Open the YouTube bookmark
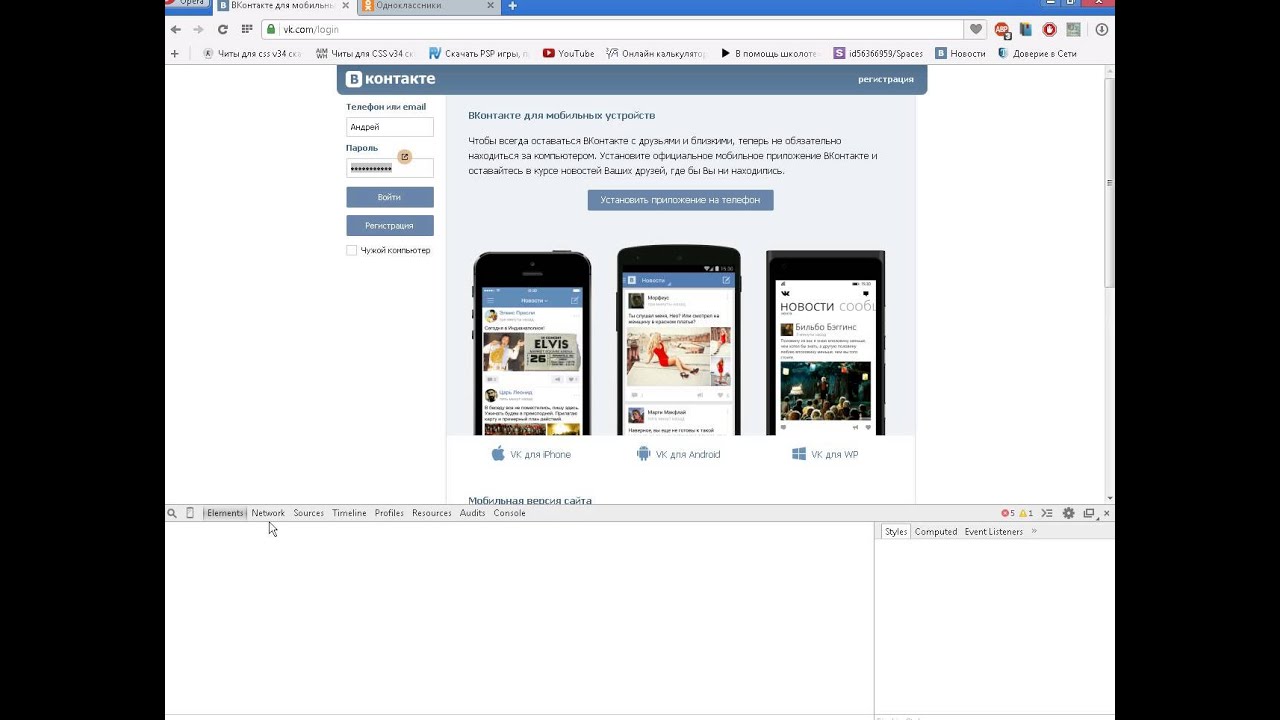The image size is (1280, 720). click(568, 53)
